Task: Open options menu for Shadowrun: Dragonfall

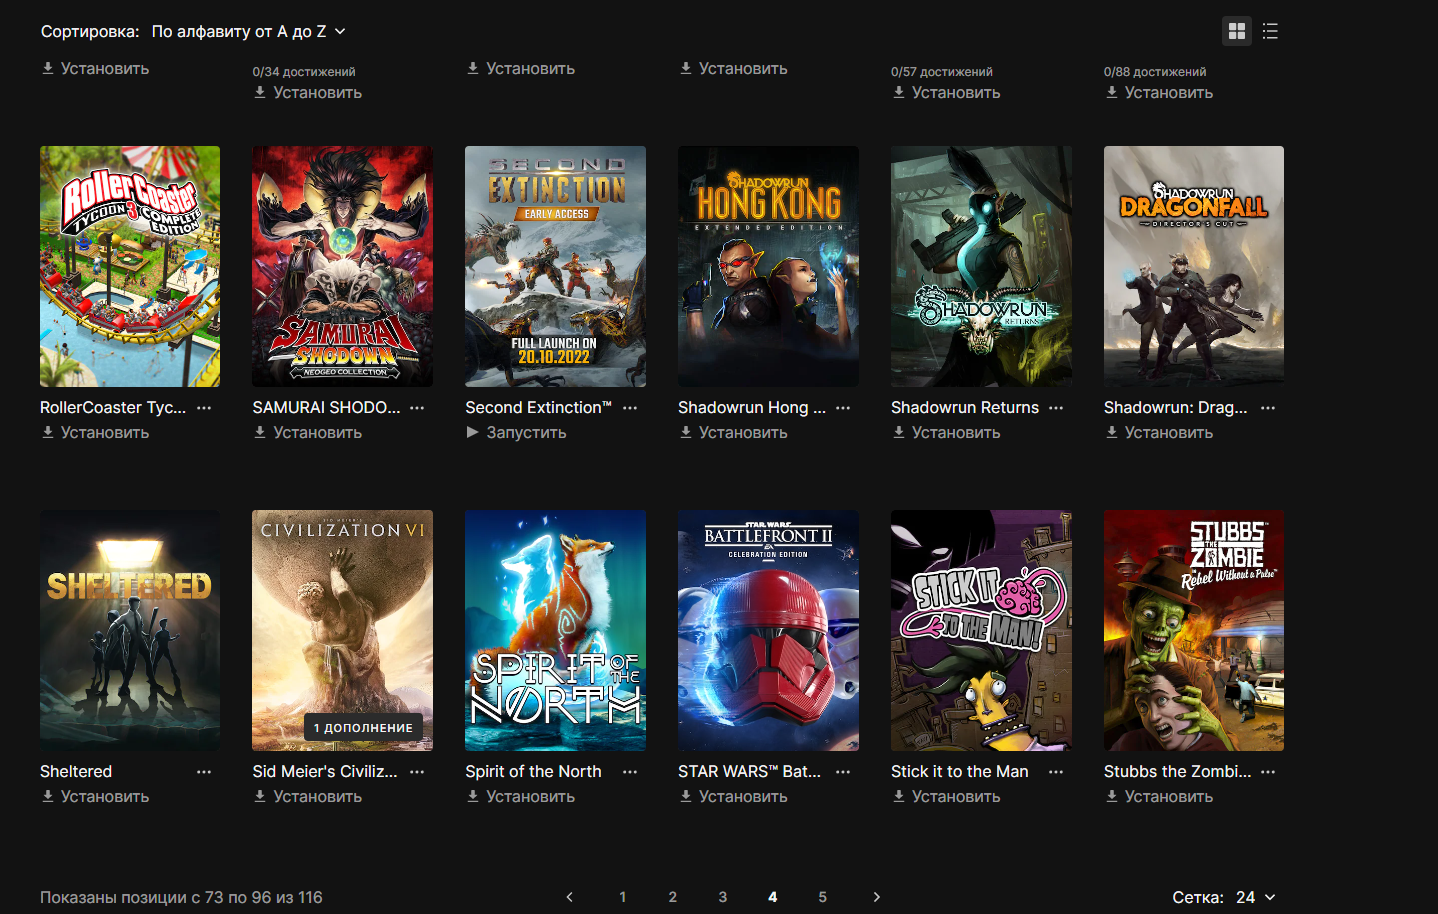Action: 1268,408
